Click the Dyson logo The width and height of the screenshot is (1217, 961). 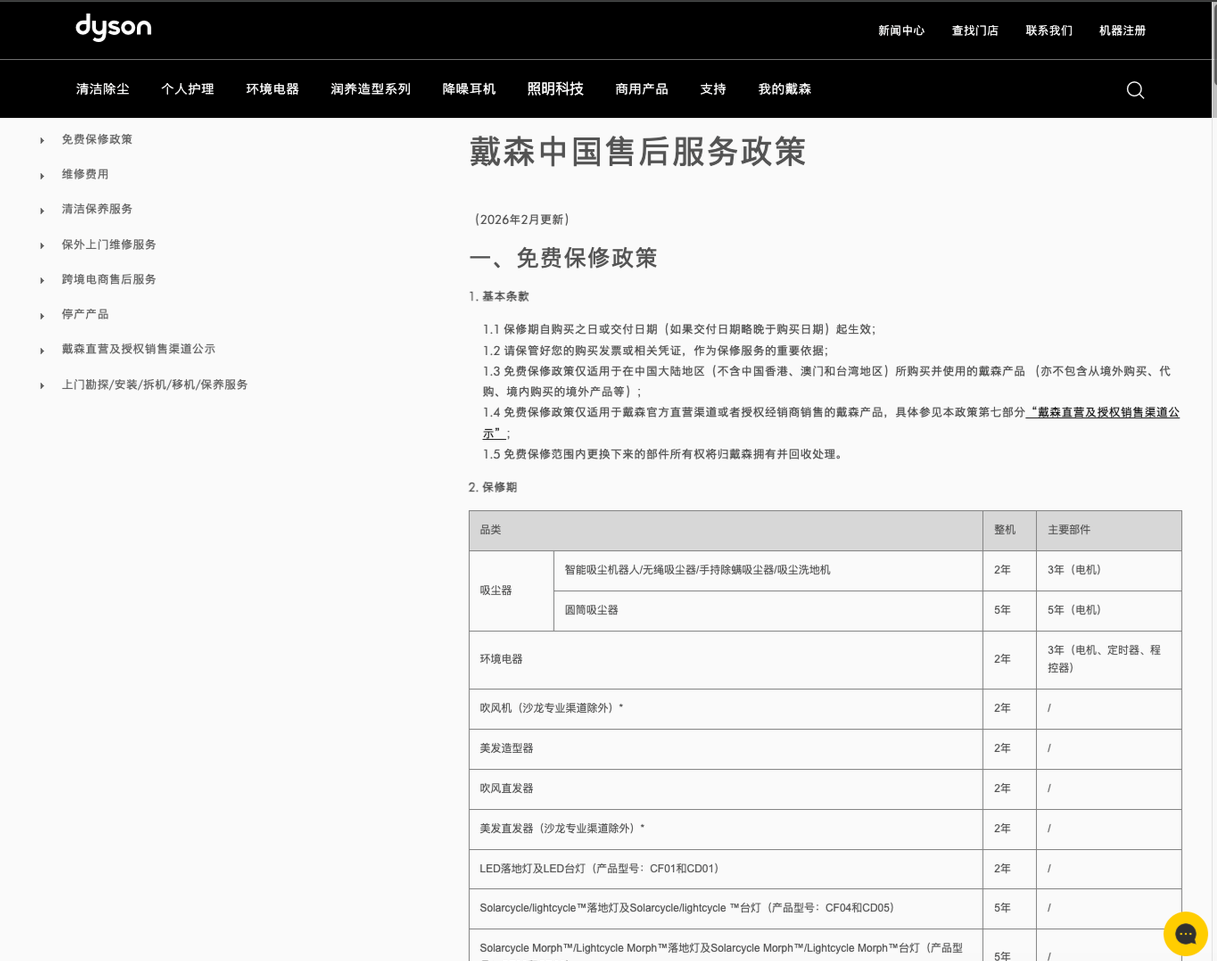113,28
